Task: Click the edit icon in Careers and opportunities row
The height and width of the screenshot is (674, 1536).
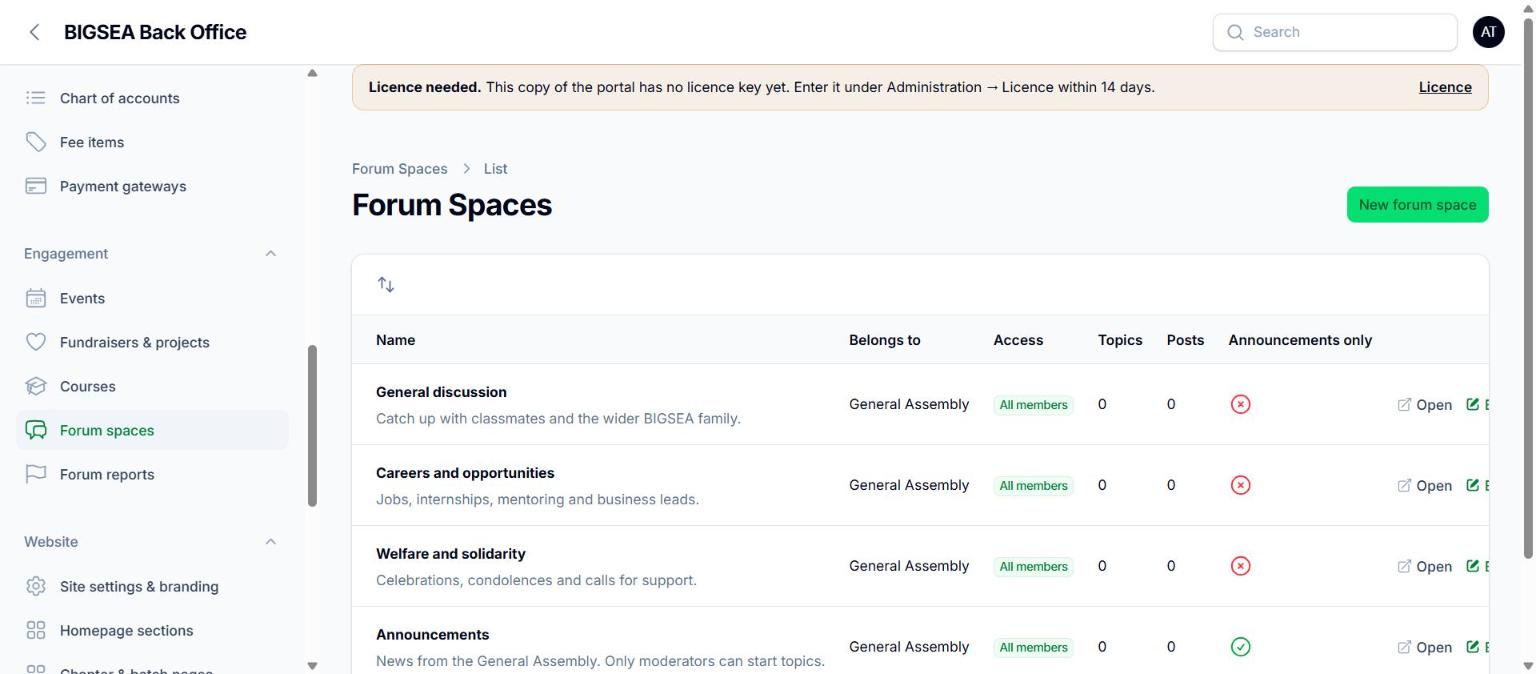Action: click(1472, 485)
